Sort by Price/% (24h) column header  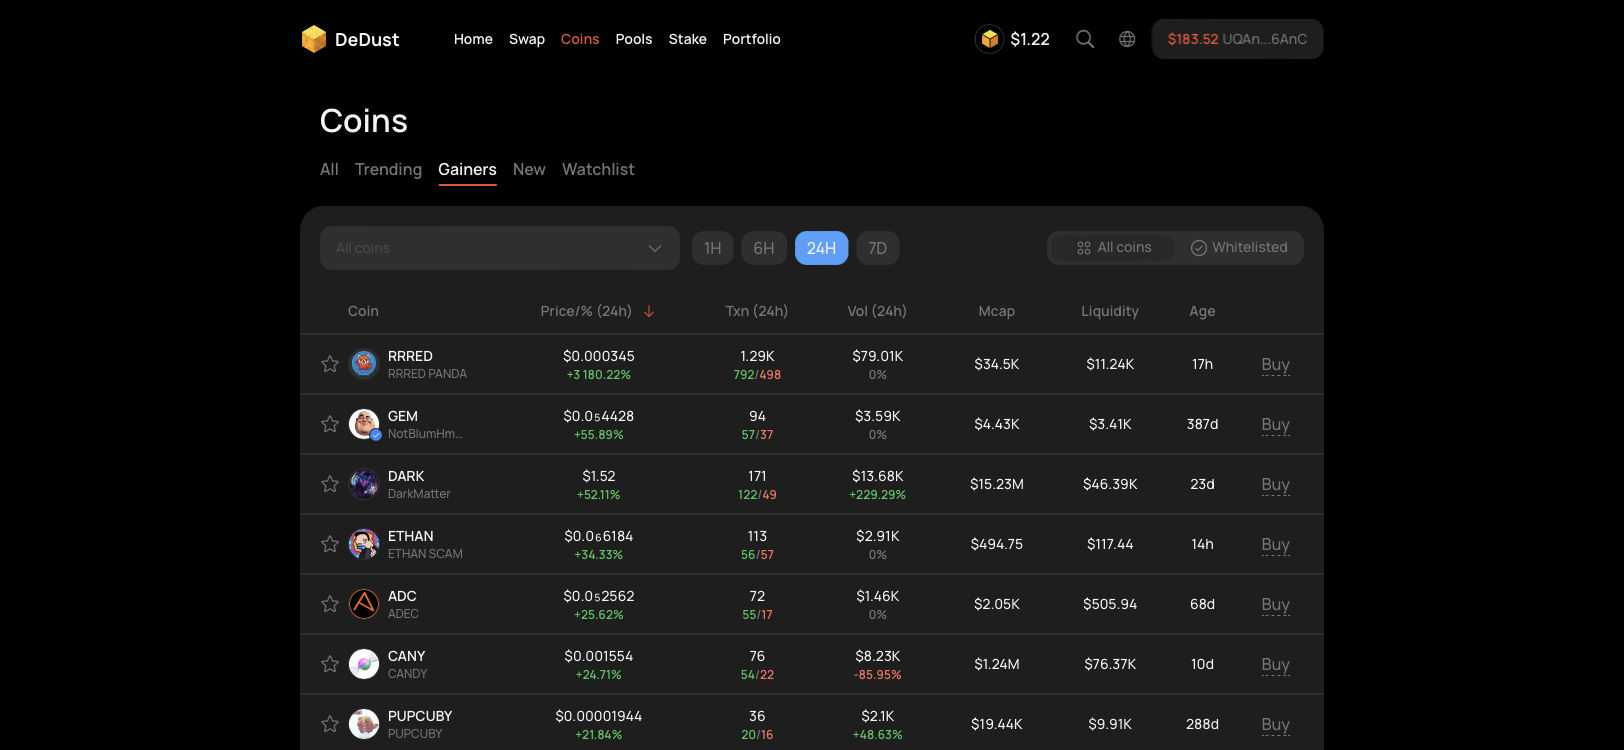[x=586, y=311]
